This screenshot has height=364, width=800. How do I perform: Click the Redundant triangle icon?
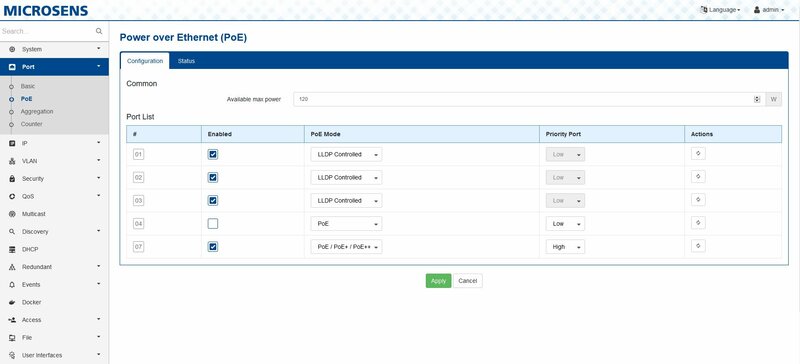pos(12,267)
